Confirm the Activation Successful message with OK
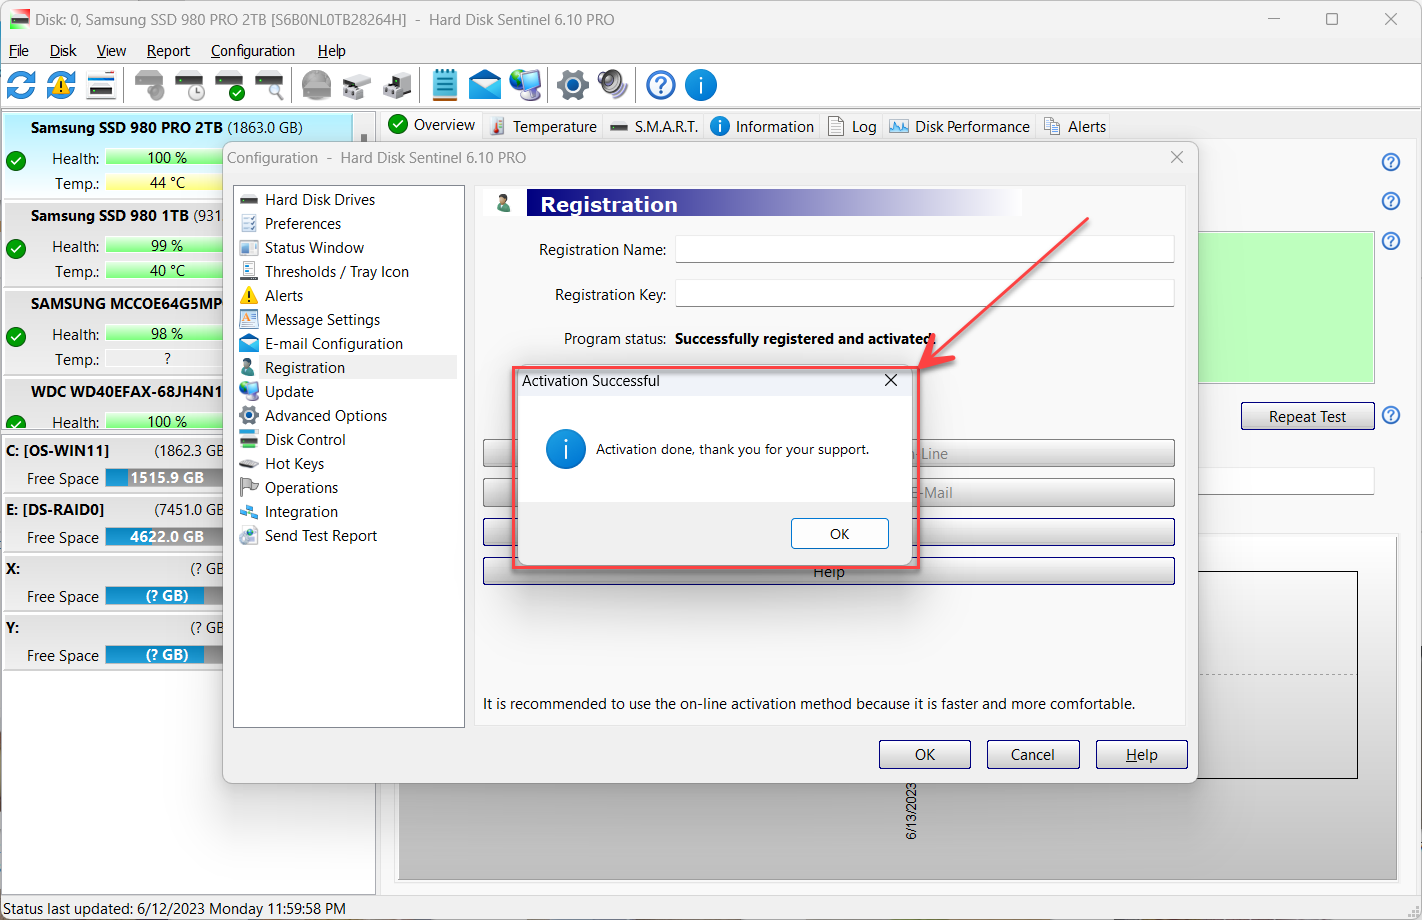1422x920 pixels. (x=840, y=534)
